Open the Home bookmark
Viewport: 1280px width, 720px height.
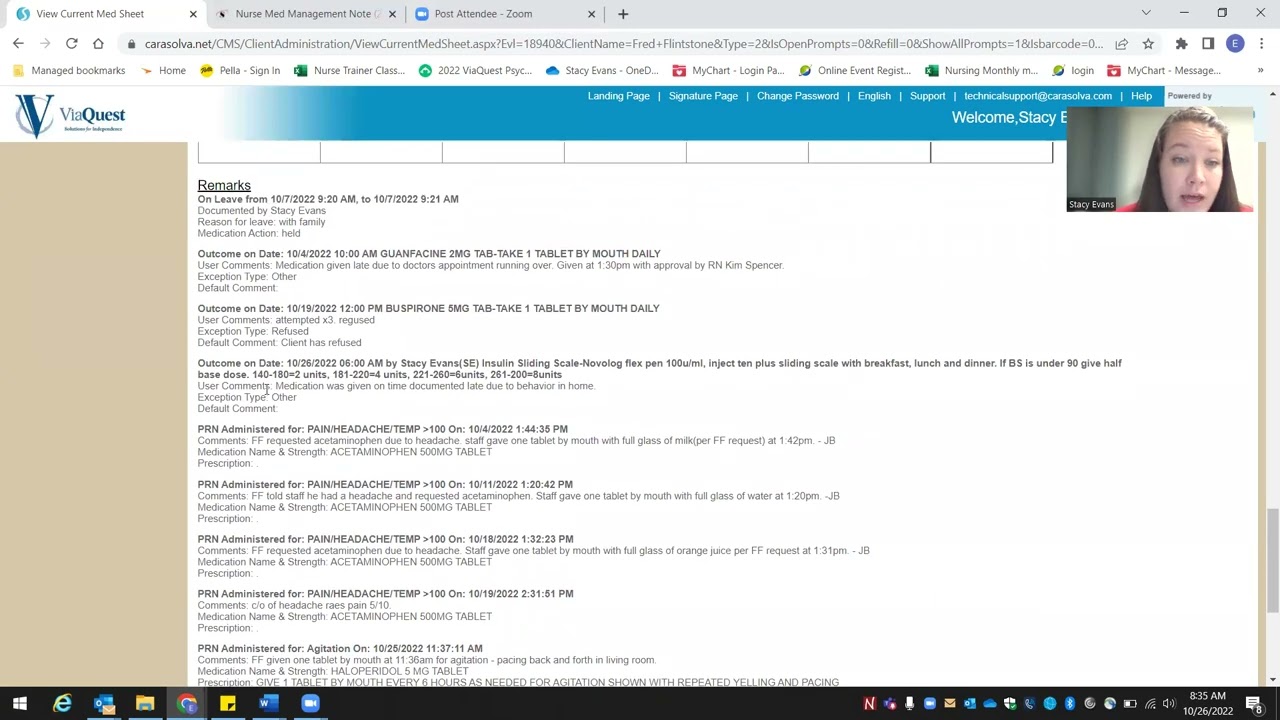pyautogui.click(x=163, y=71)
